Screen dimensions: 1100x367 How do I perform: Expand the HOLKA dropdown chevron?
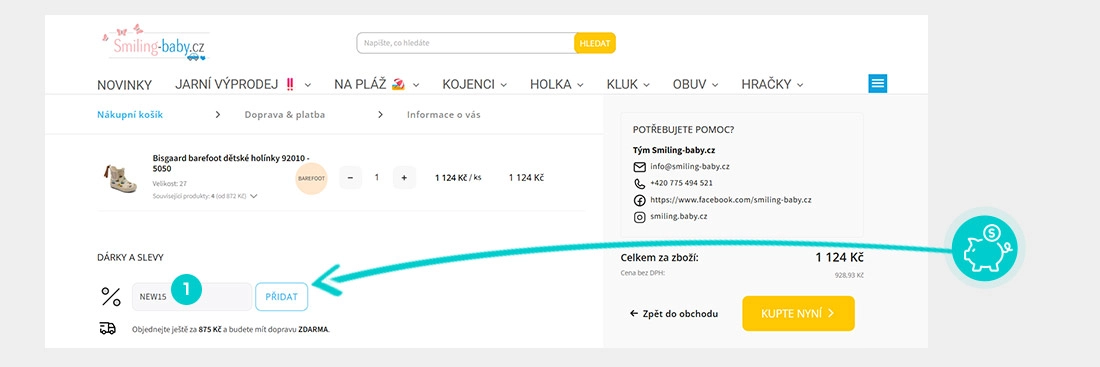pos(580,85)
